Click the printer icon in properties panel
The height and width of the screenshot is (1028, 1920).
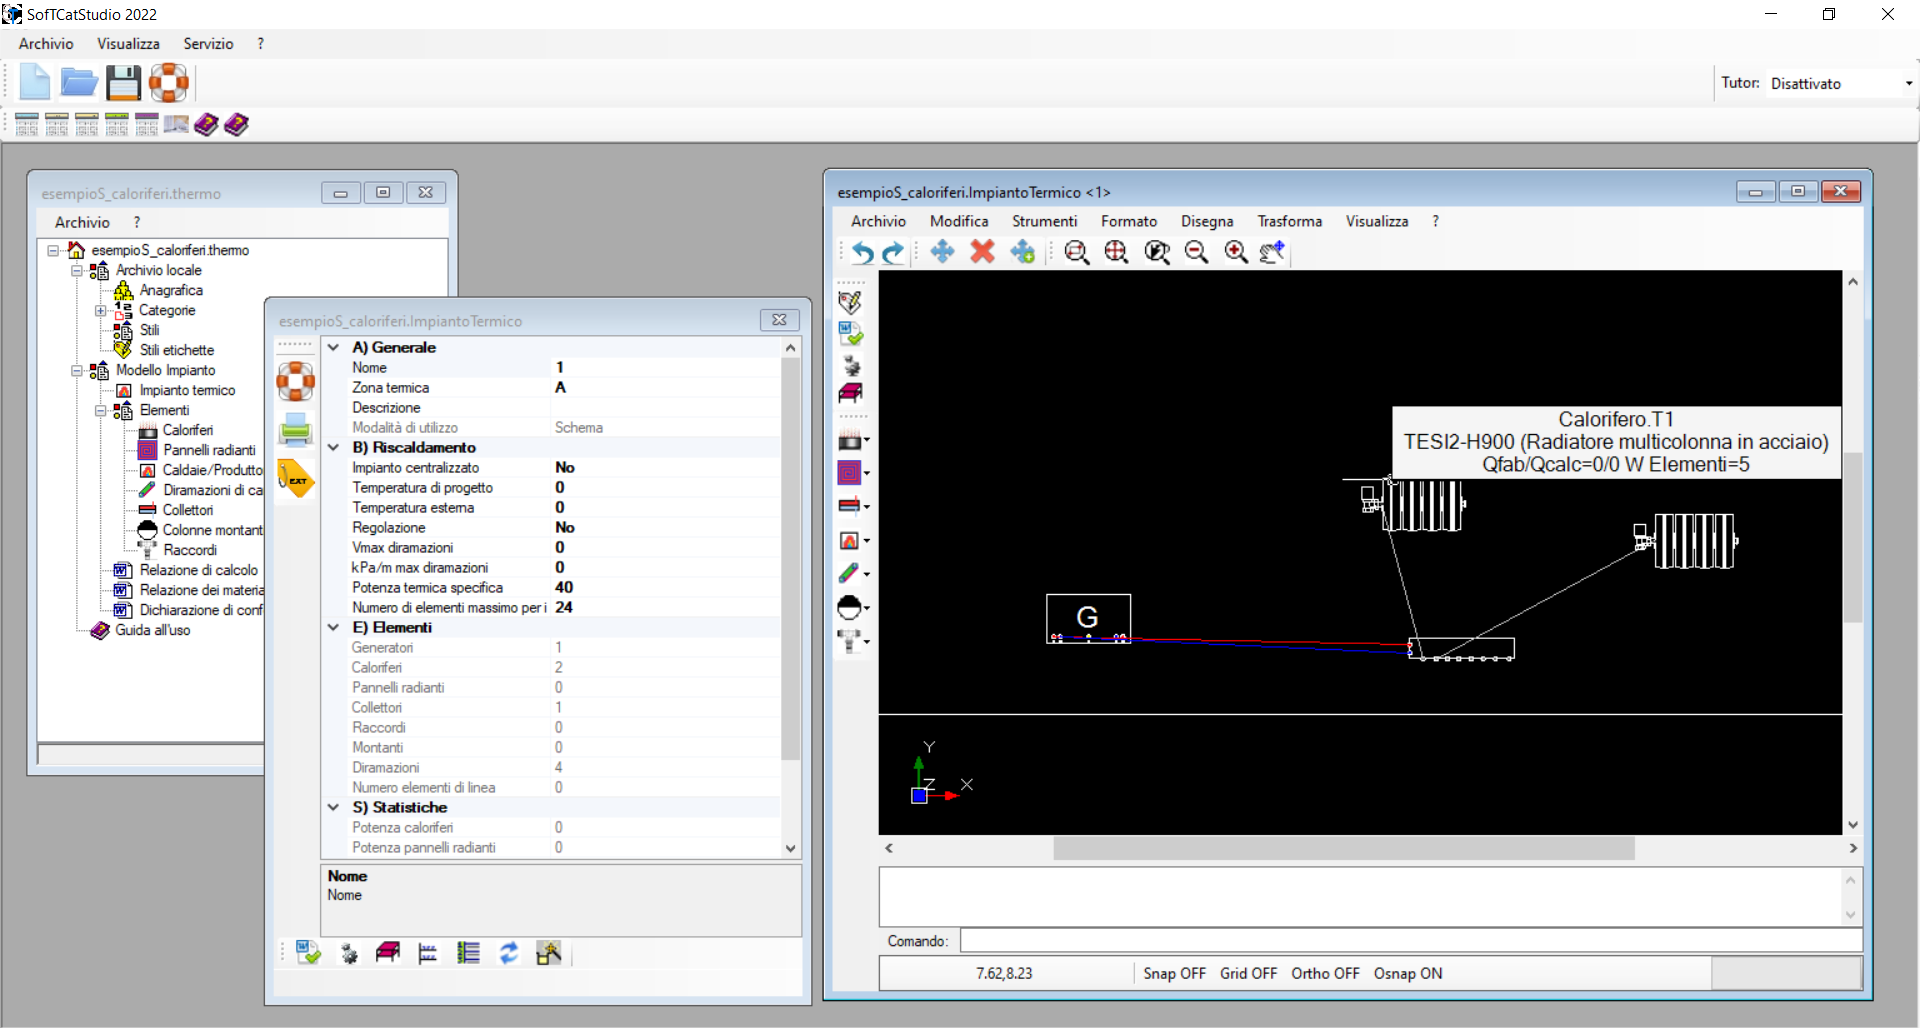295,430
